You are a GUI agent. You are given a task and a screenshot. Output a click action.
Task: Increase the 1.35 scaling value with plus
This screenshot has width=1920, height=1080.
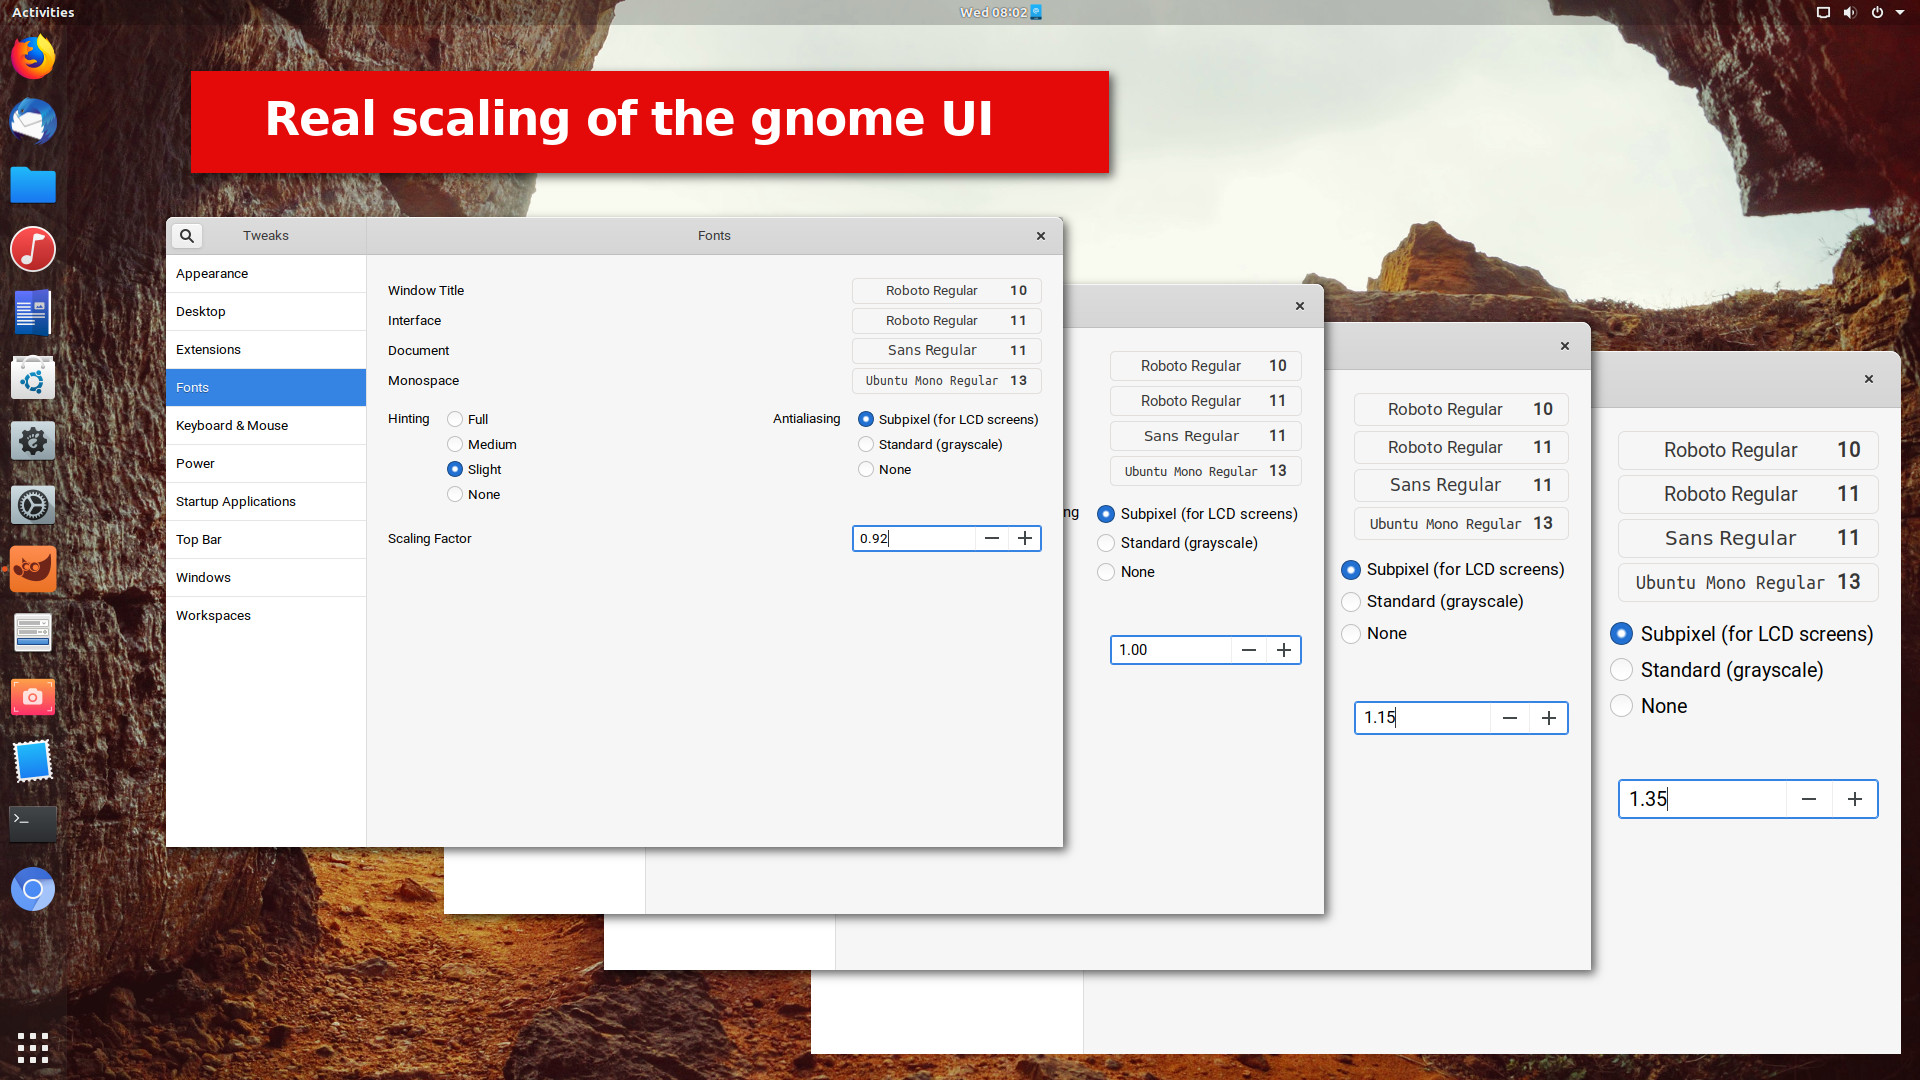click(x=1855, y=799)
